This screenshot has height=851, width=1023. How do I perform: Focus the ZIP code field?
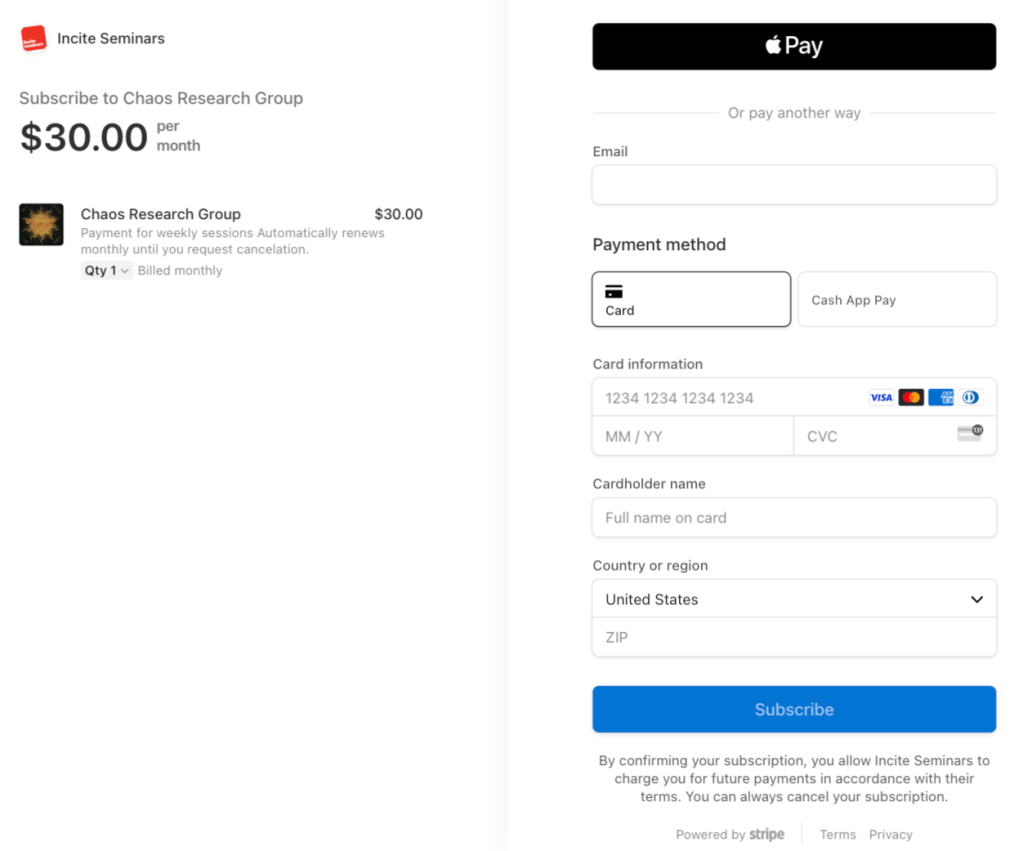point(794,637)
